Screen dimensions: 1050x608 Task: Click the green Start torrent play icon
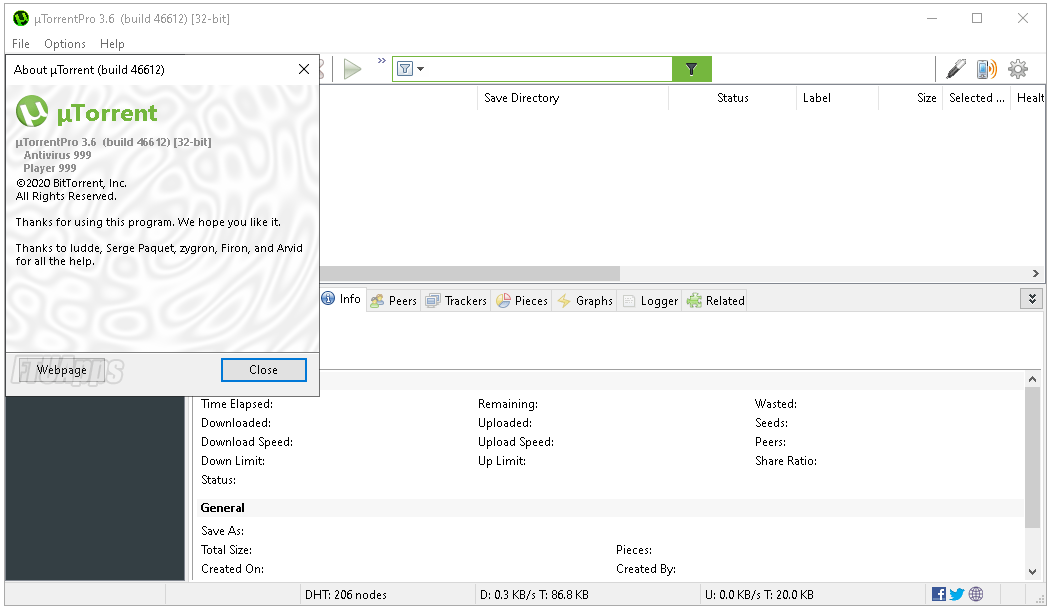coord(352,69)
